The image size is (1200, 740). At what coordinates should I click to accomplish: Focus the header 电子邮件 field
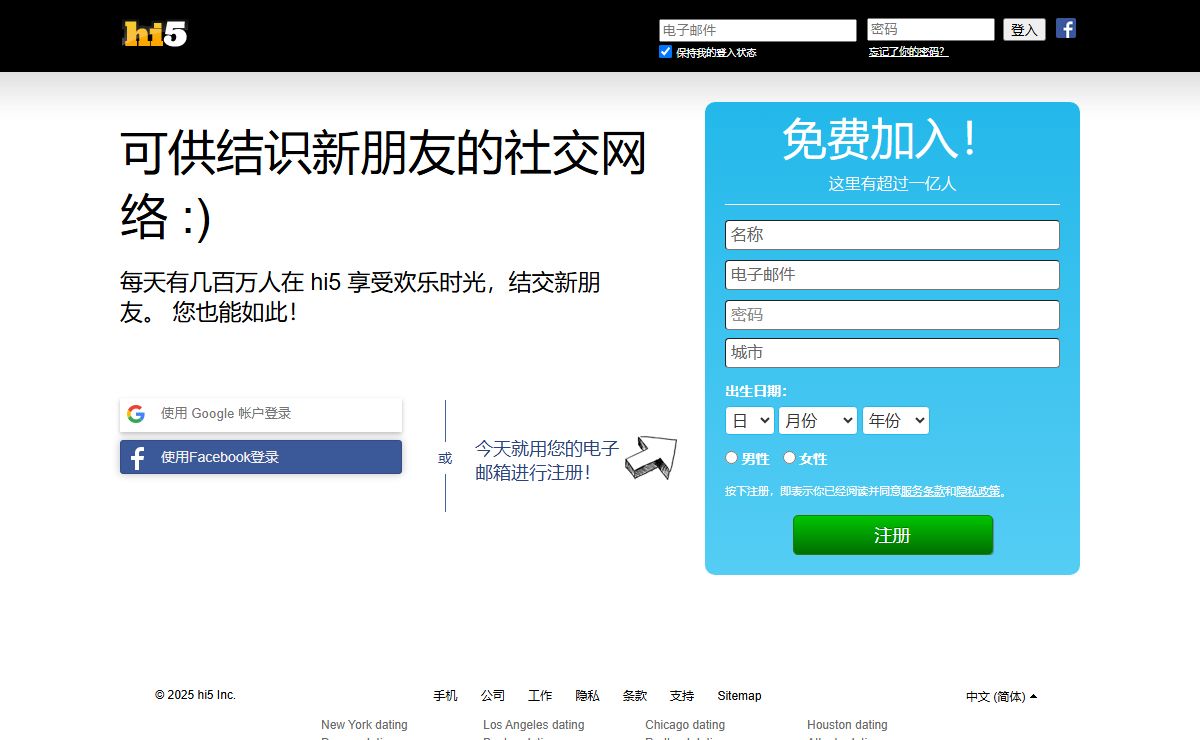click(758, 30)
